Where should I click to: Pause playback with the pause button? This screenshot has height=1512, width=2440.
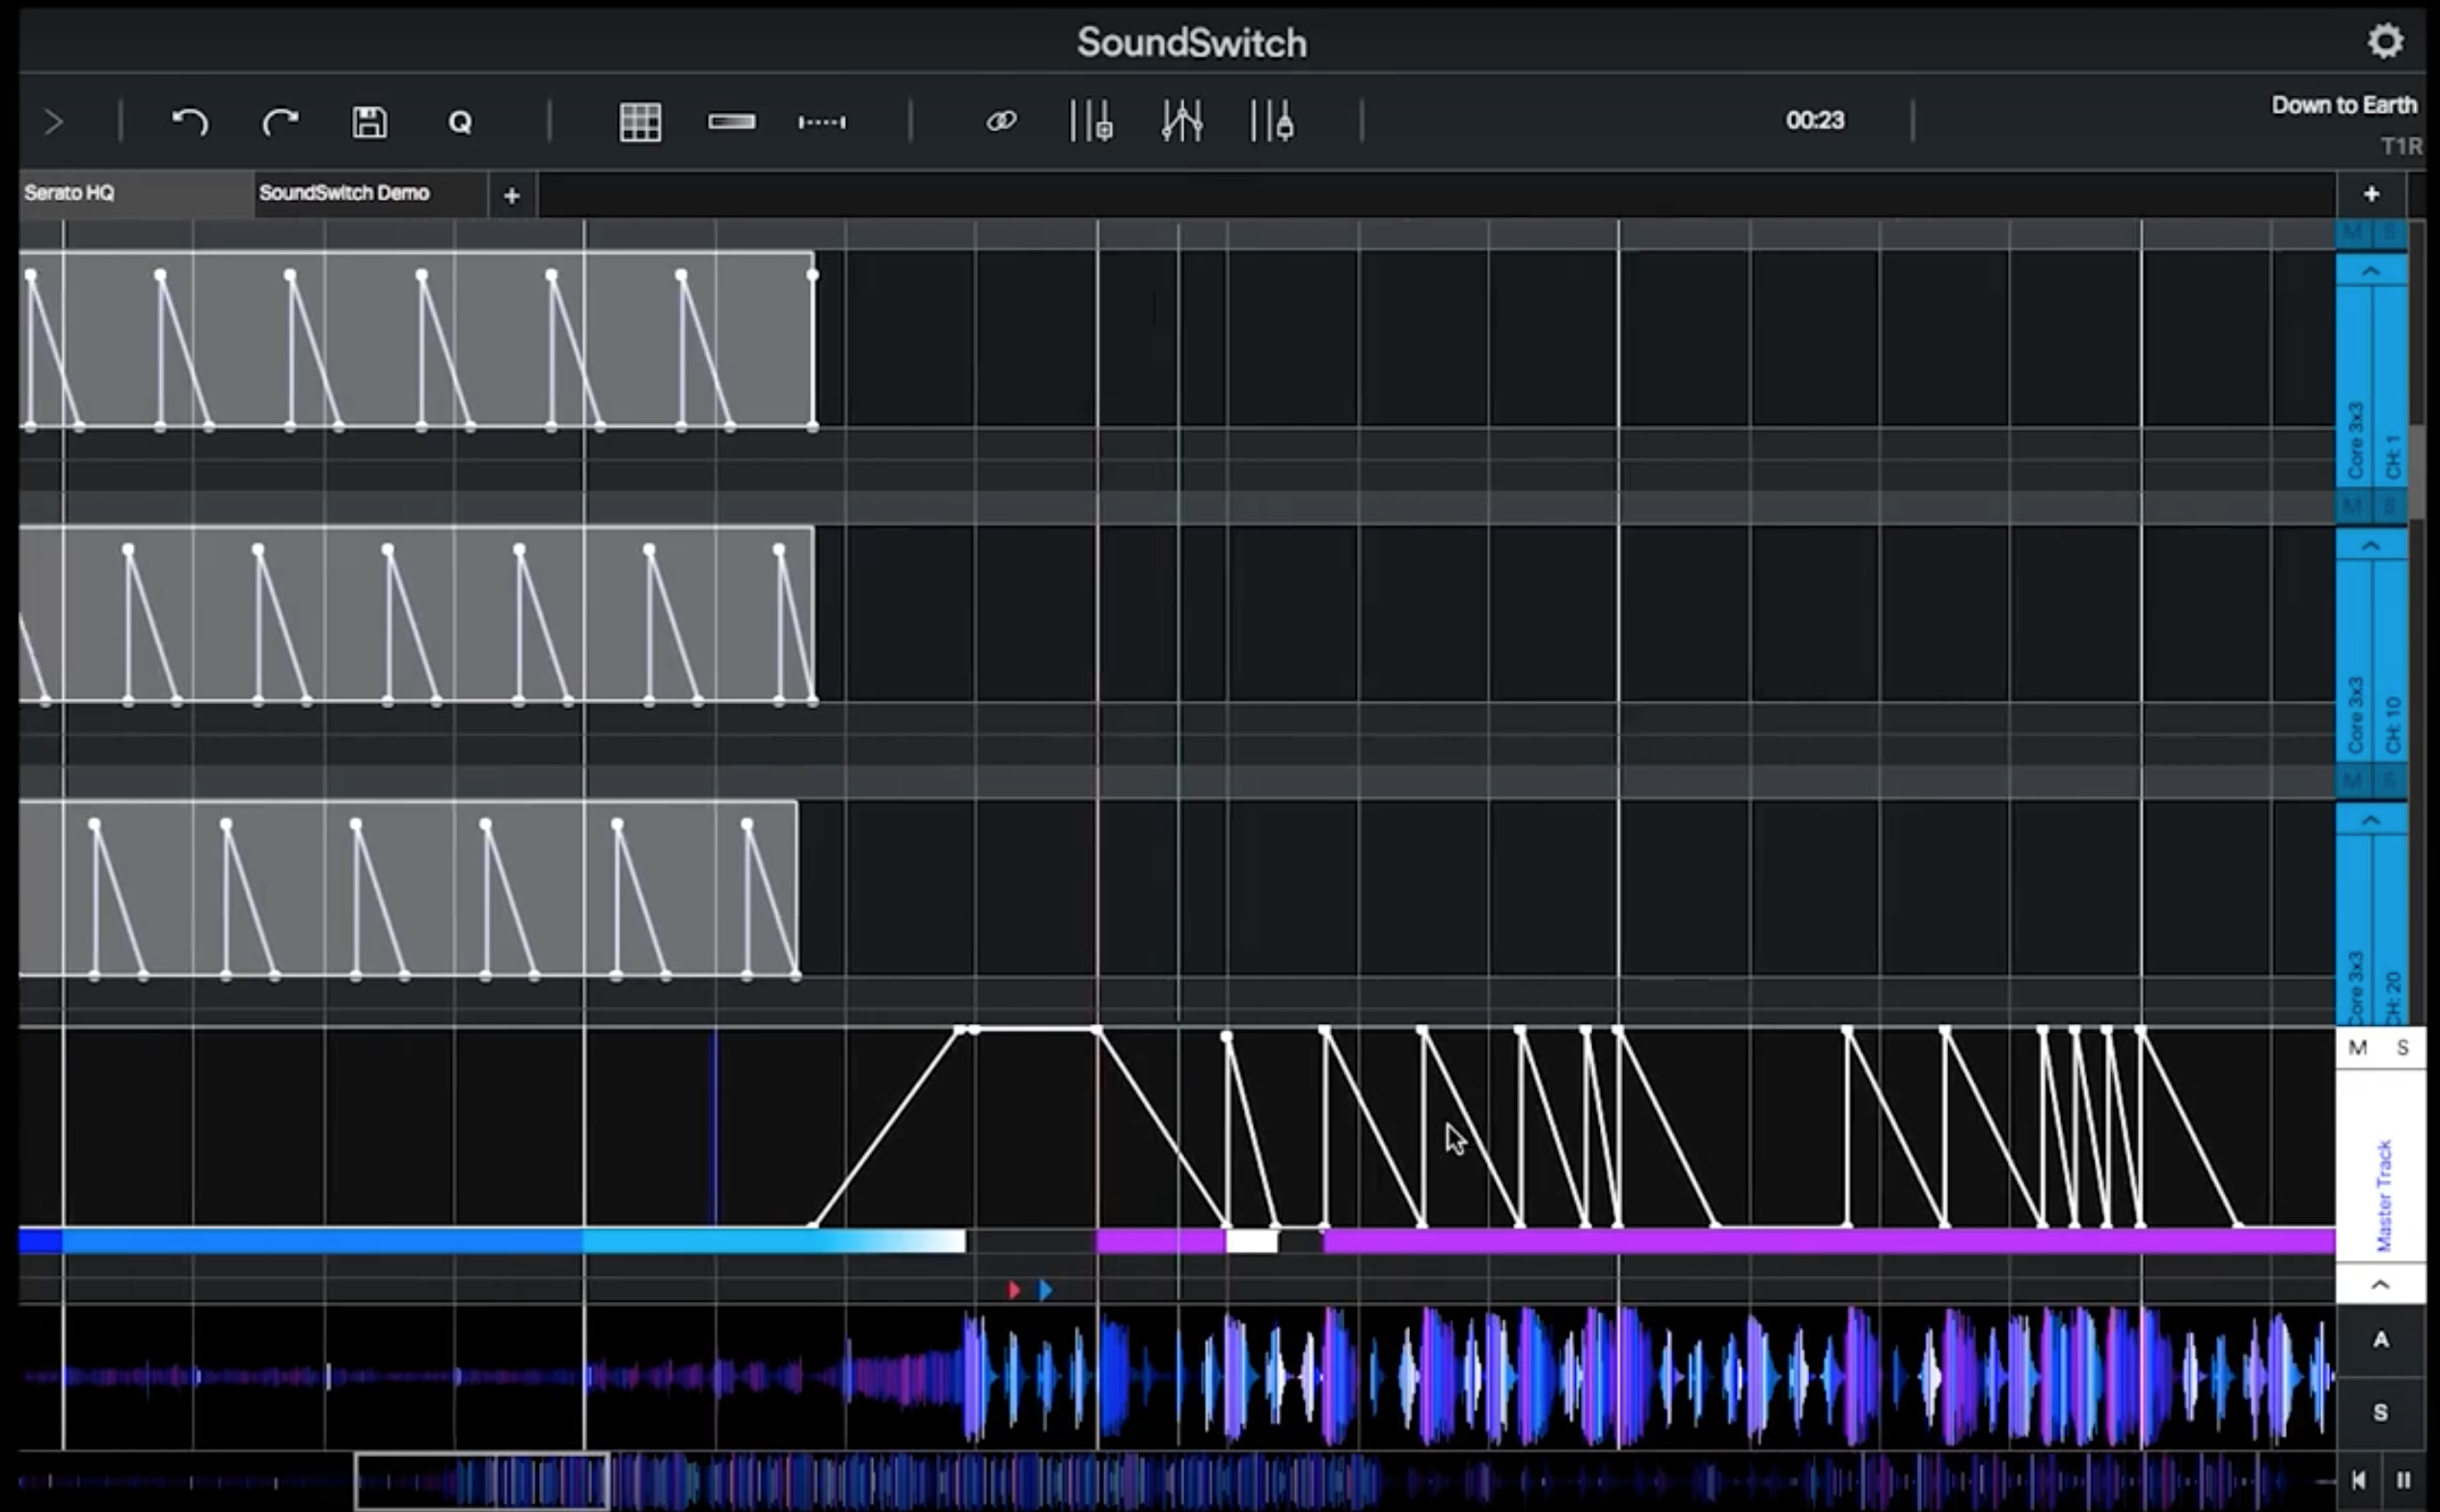click(x=2404, y=1480)
